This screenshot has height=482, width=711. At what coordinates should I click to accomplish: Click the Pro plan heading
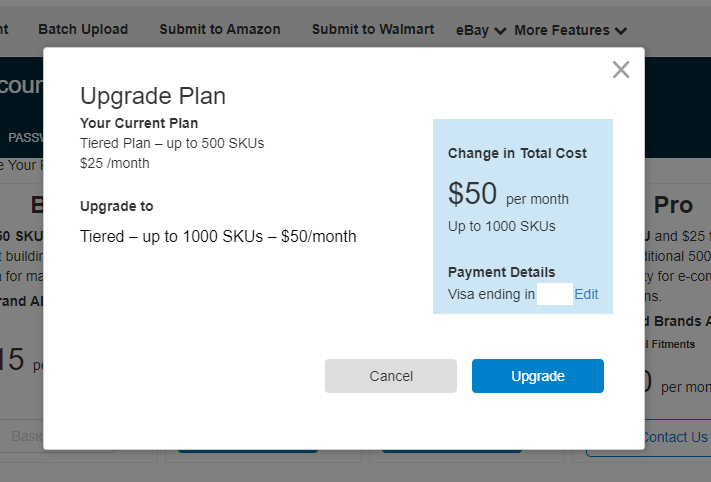pyautogui.click(x=673, y=205)
